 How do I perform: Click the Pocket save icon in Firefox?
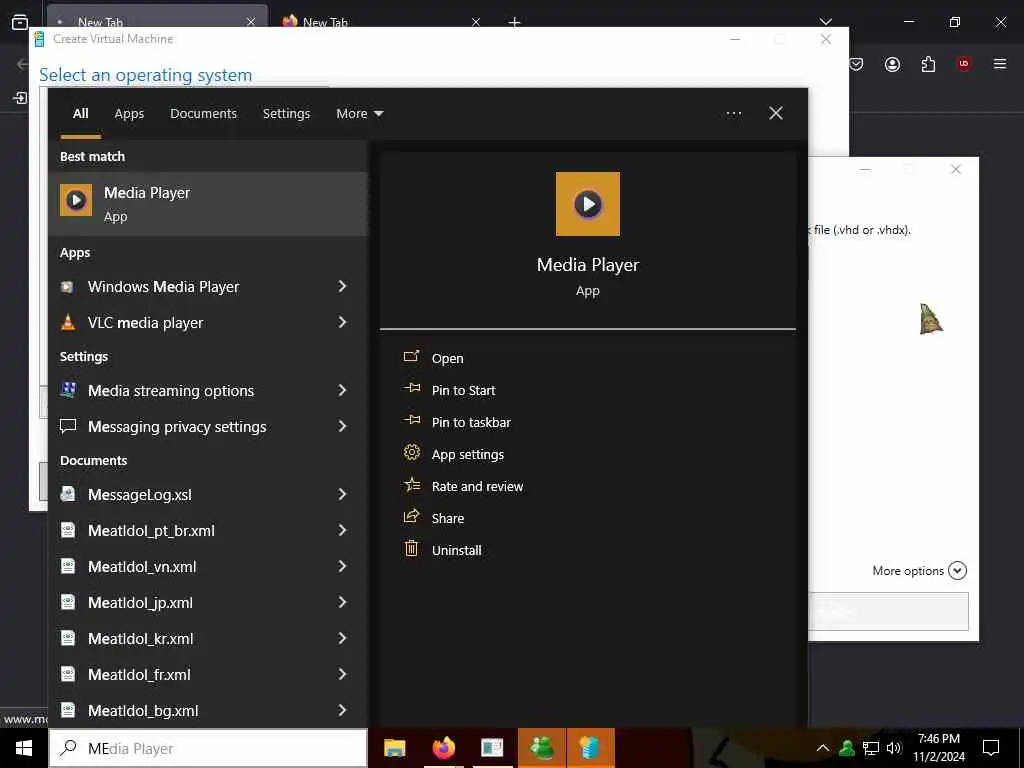click(x=856, y=64)
